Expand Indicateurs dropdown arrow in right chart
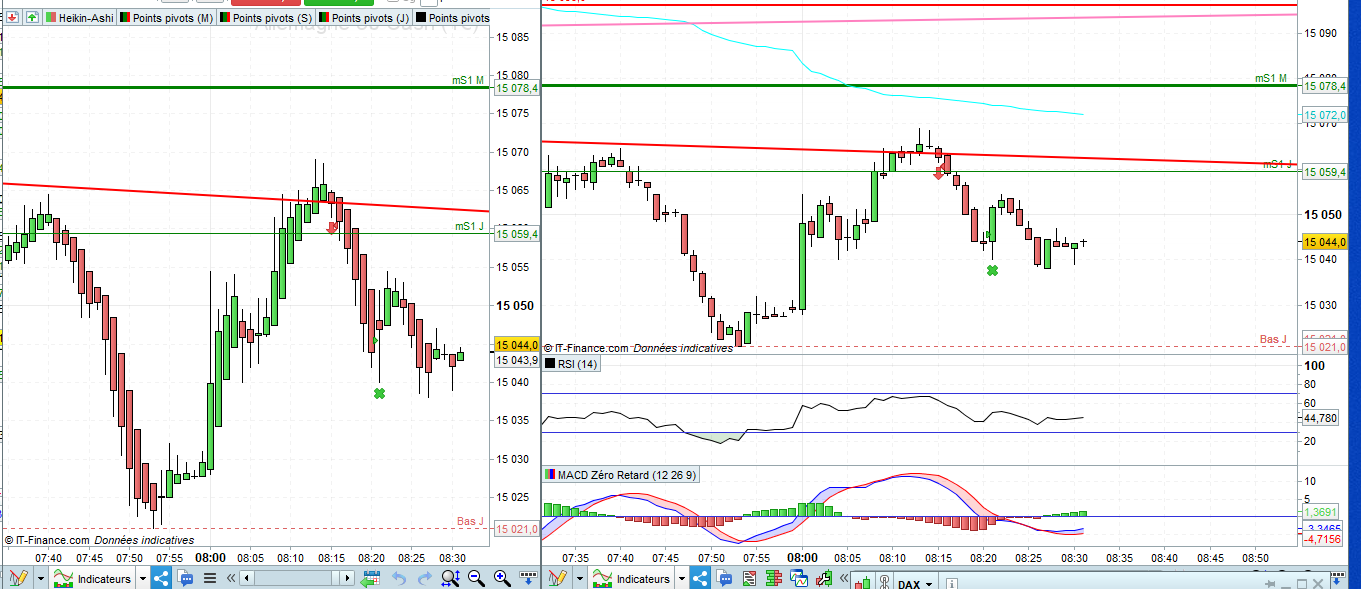The height and width of the screenshot is (589, 1361). (682, 578)
